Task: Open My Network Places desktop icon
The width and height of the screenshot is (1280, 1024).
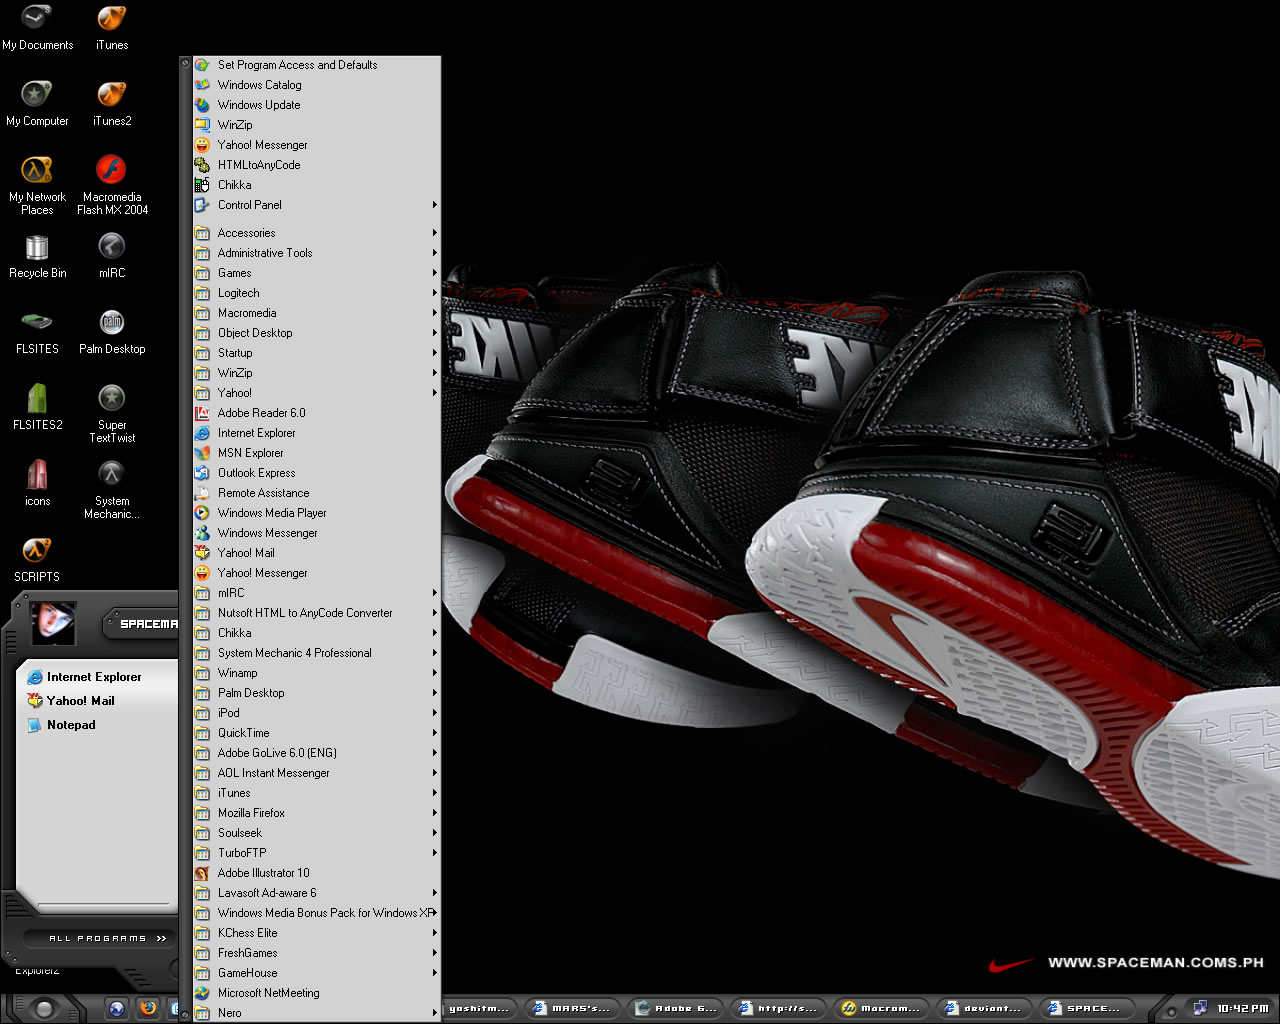Action: pos(37,185)
